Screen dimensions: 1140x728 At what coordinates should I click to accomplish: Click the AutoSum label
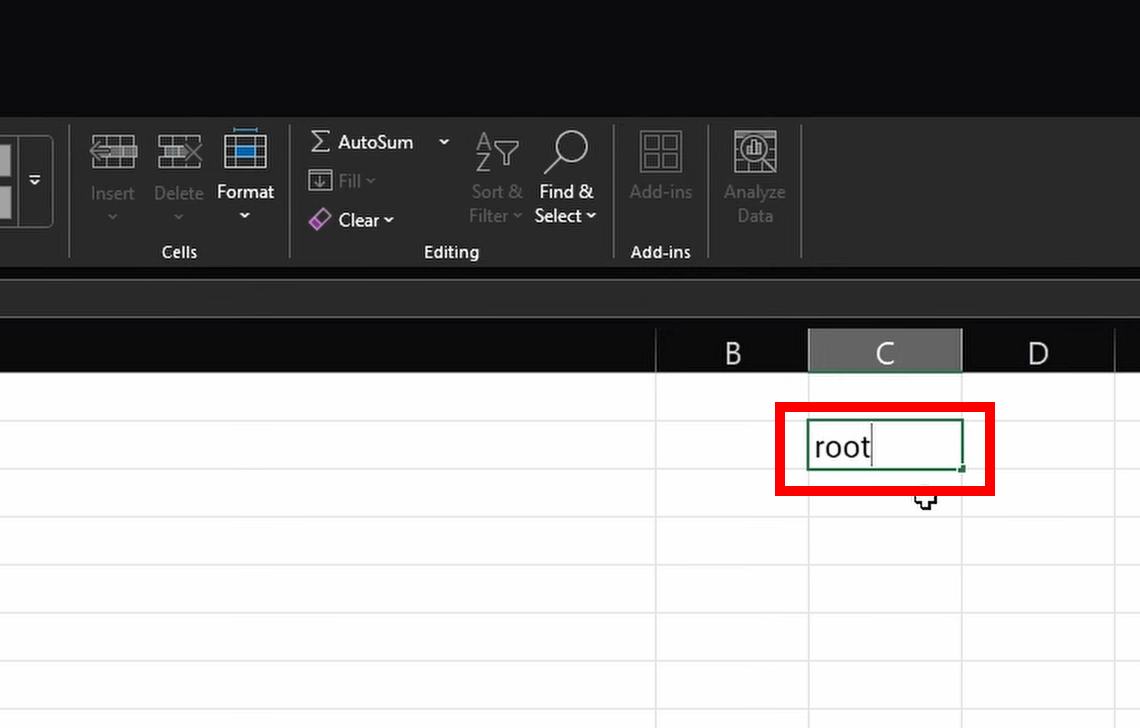(375, 142)
